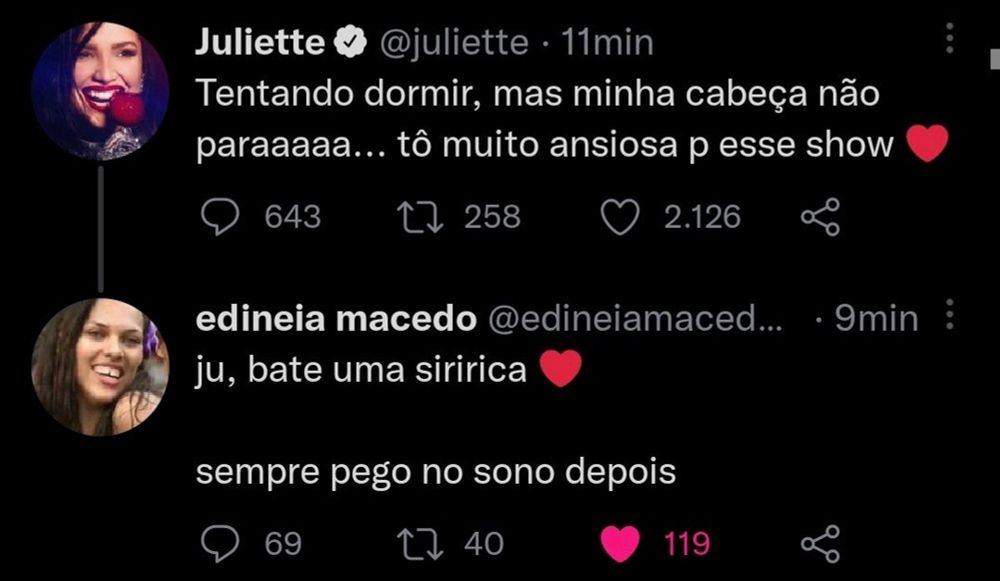The image size is (1000, 581).
Task: Share Juliette's tweet
Action: coord(821,217)
